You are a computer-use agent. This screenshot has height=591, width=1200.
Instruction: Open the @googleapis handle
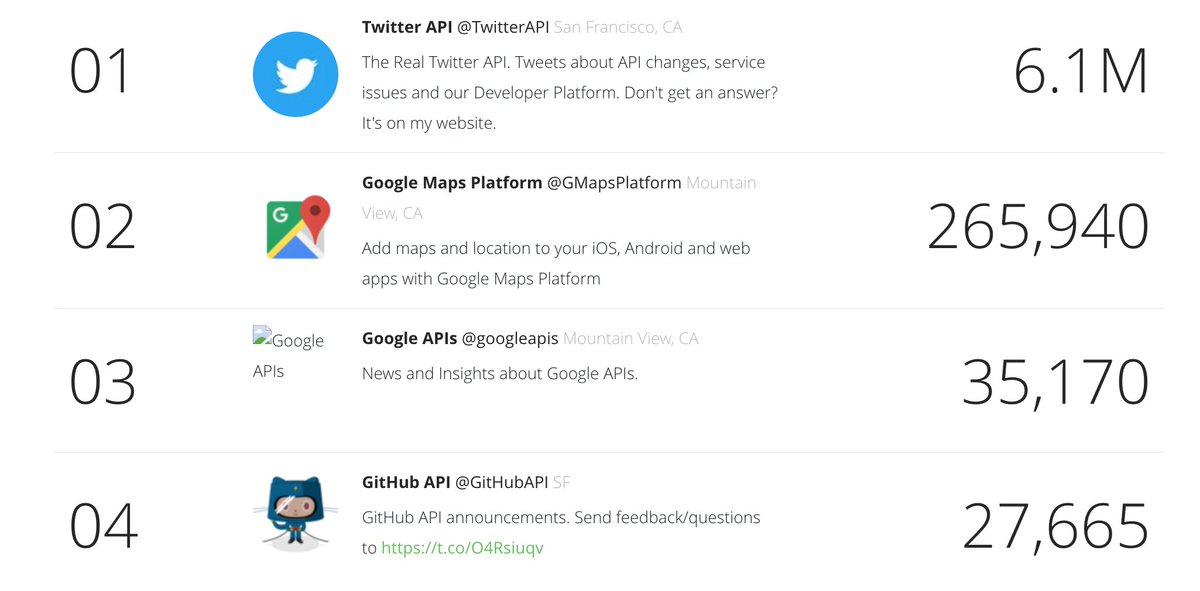pyautogui.click(x=510, y=339)
